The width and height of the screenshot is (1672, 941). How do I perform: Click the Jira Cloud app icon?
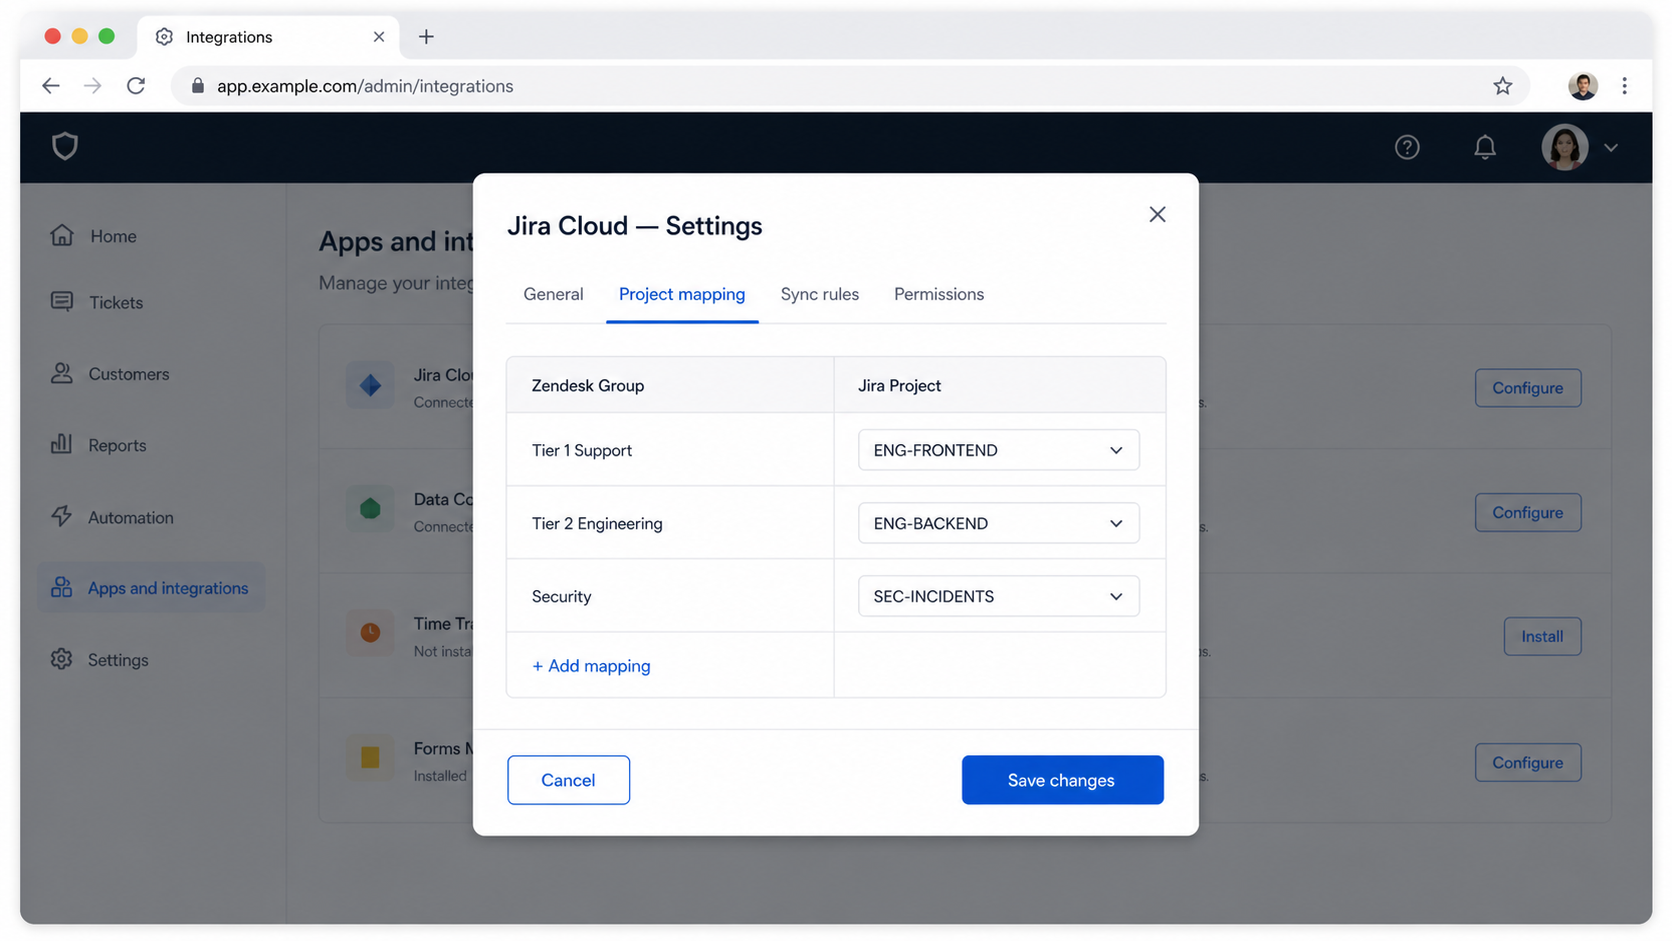(370, 385)
